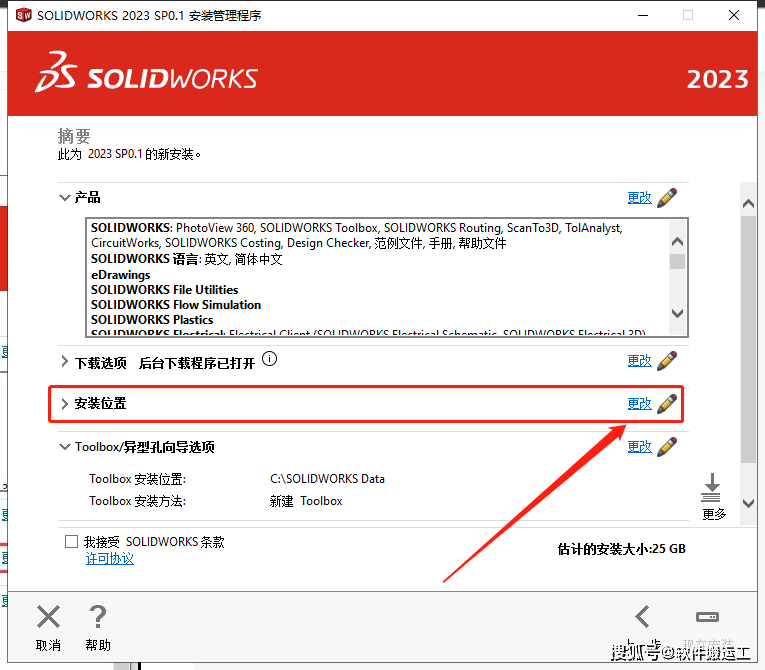Viewport: 765px width, 670px height.
Task: Select SOLIDWORKS Plastics in the list
Action: (x=152, y=320)
